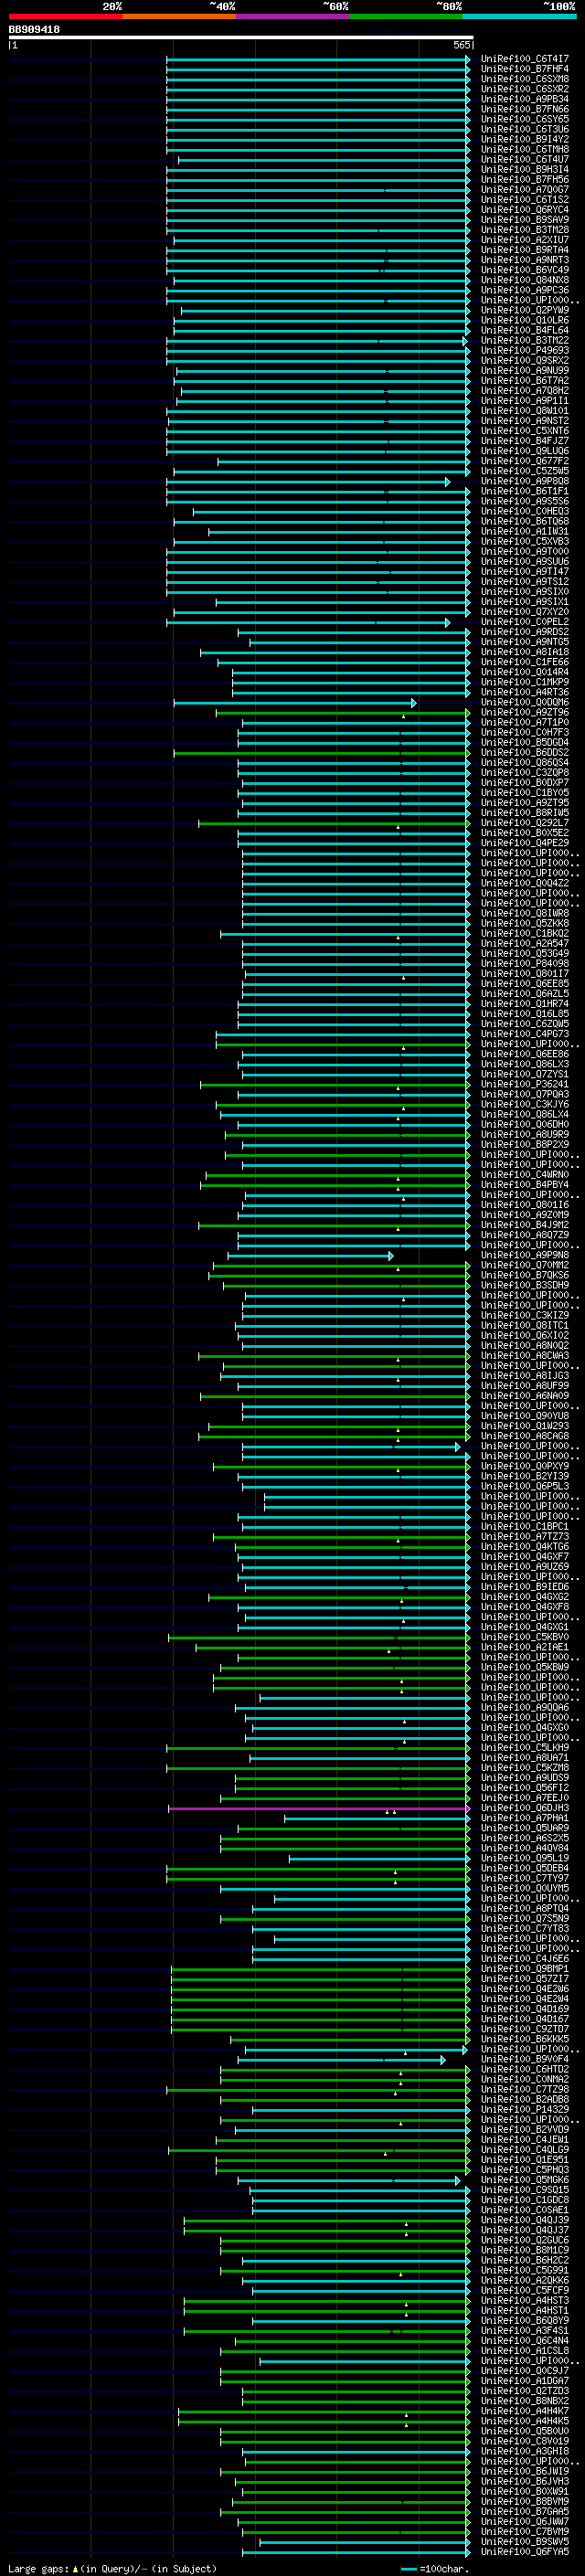This screenshot has width=585, height=2576.
Task: Open hit UniRef100_C6T4U7
Action: [x=525, y=159]
